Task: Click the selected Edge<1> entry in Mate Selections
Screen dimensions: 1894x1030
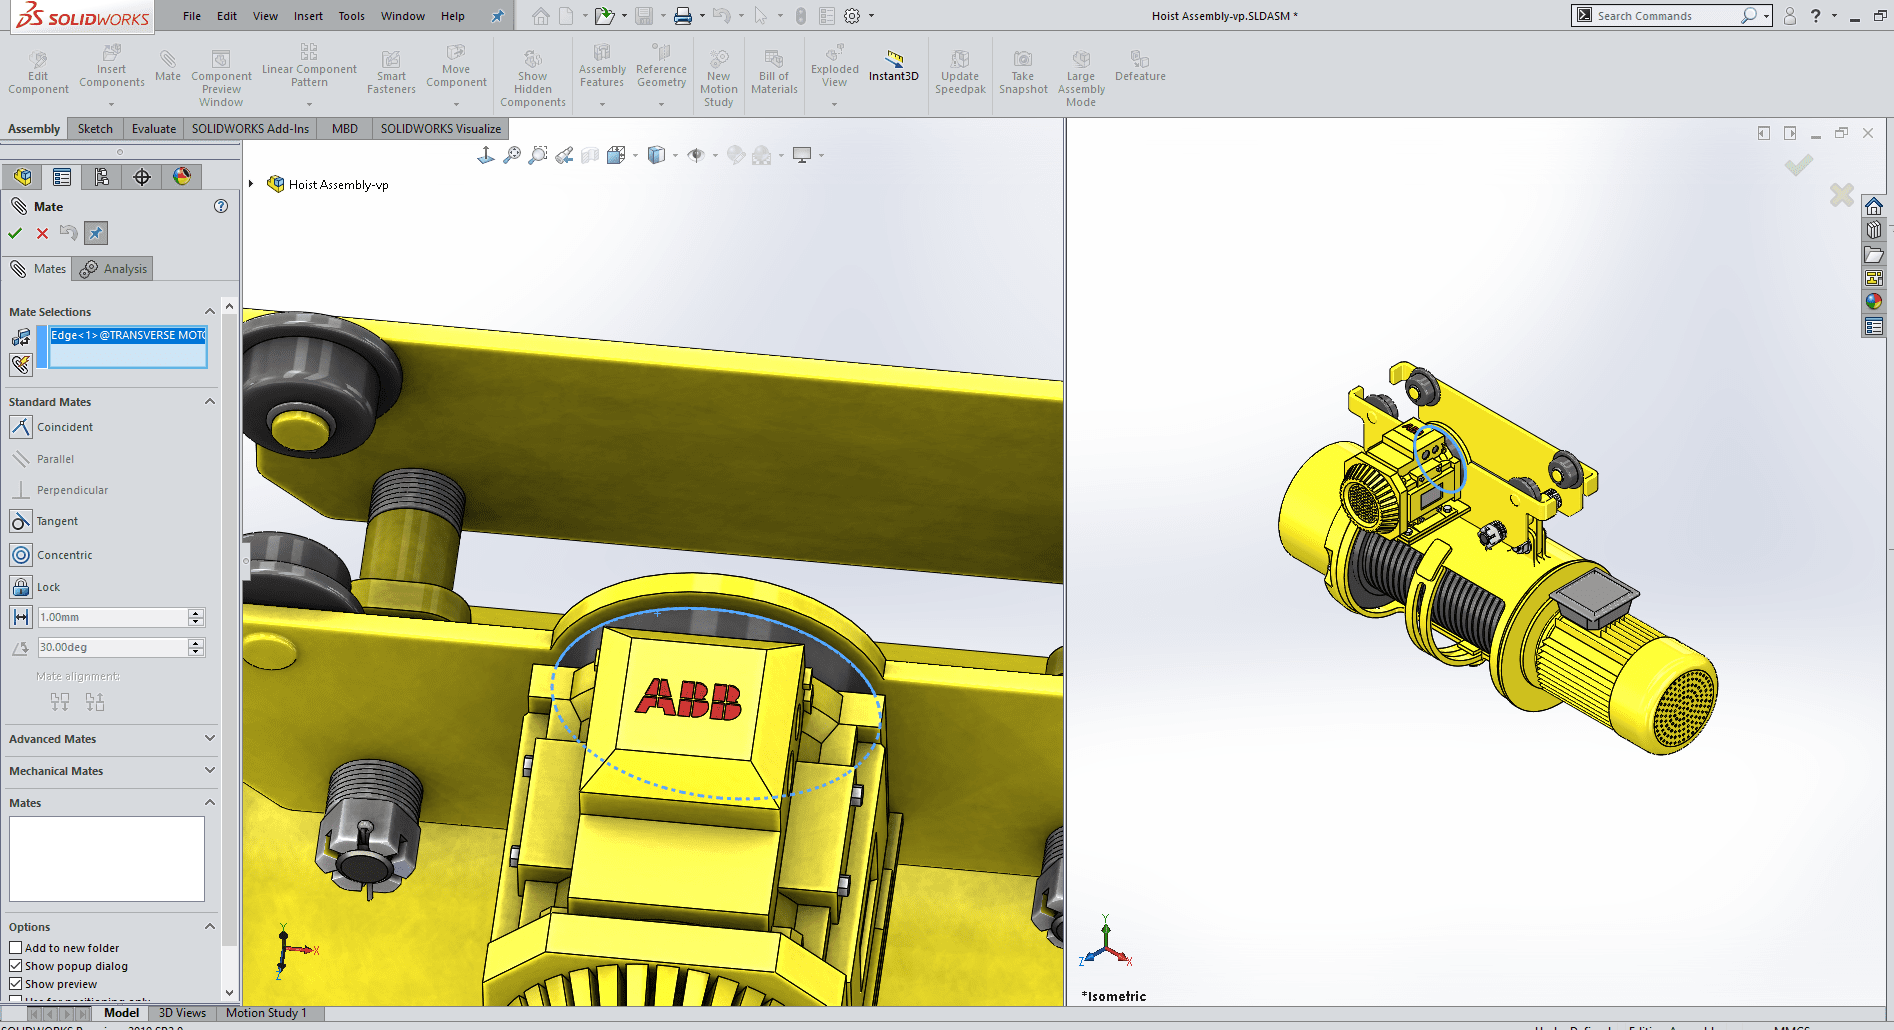Action: point(128,335)
